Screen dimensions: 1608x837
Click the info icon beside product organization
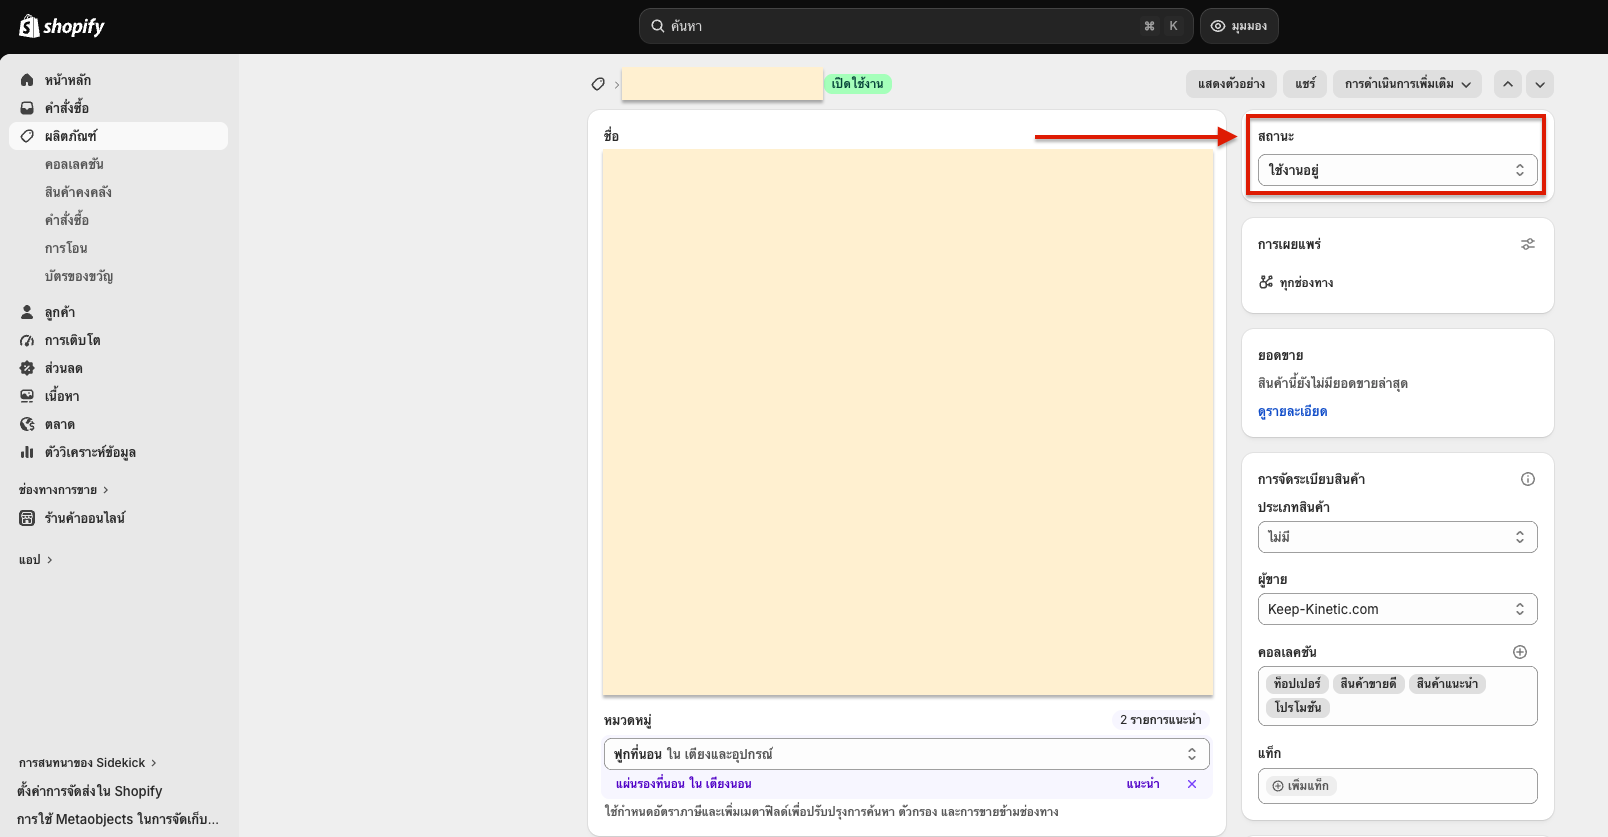pos(1527,479)
